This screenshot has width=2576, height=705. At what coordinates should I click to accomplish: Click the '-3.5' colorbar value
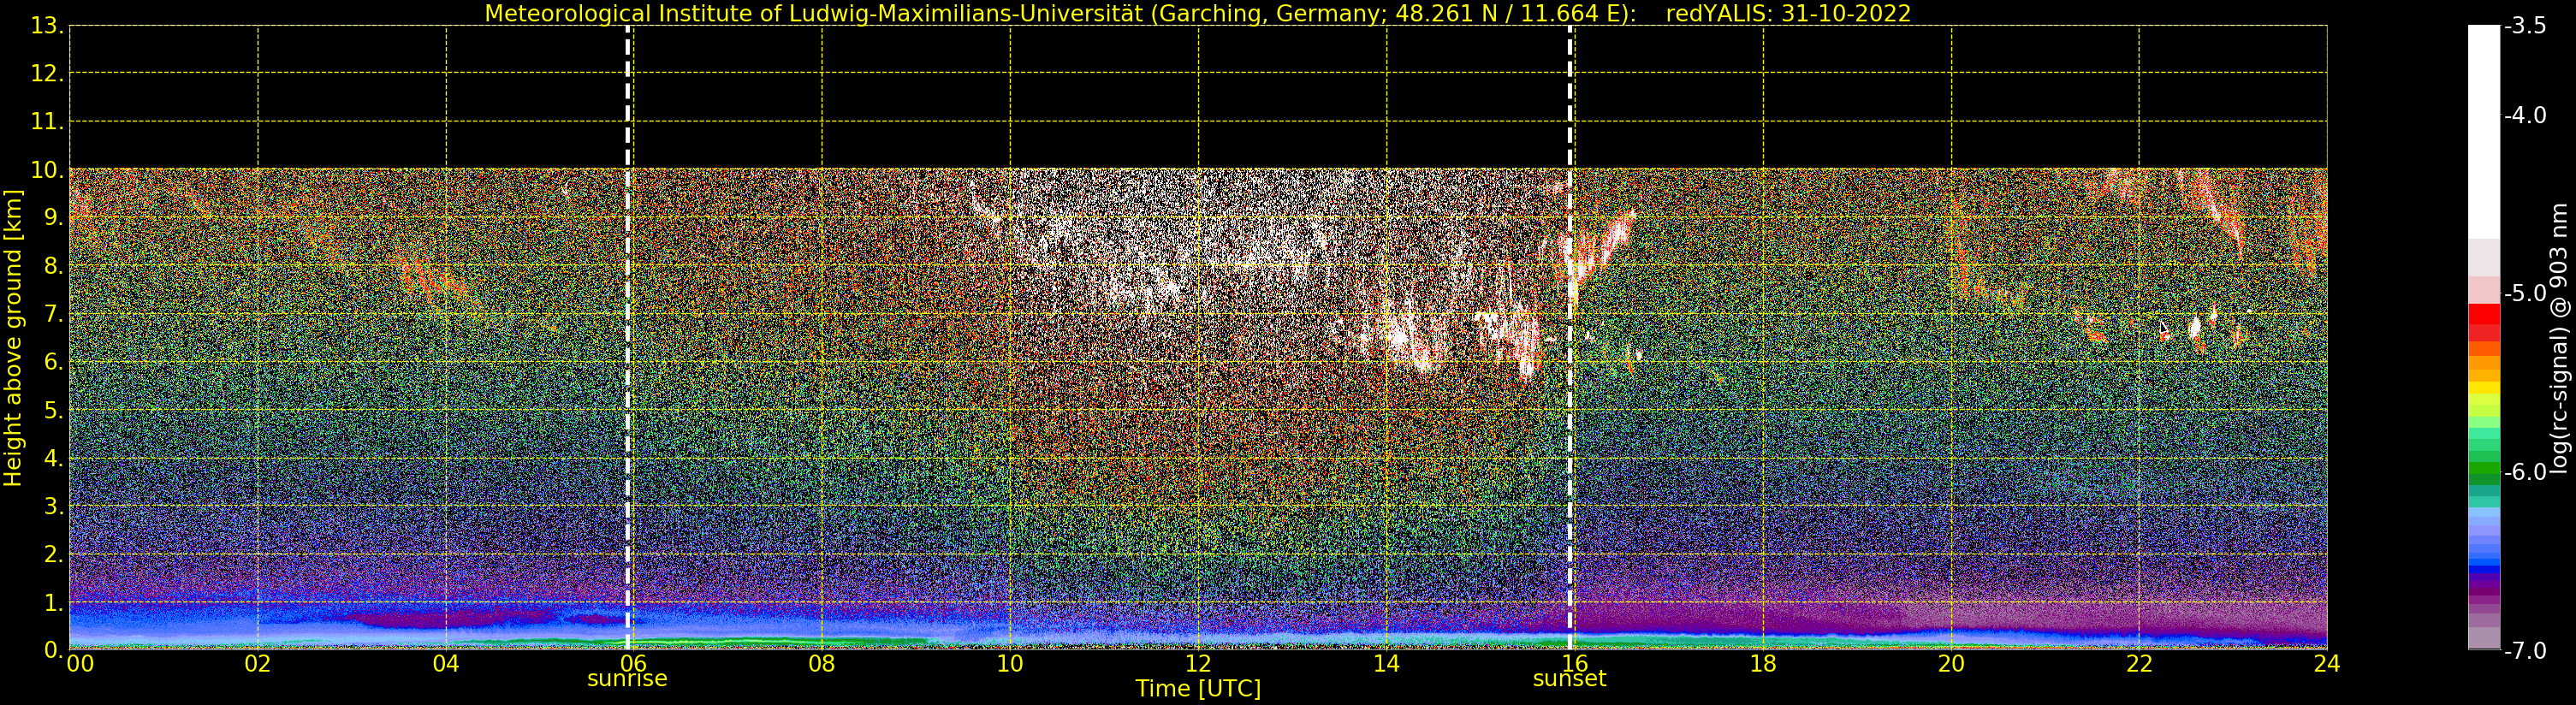pos(2524,26)
